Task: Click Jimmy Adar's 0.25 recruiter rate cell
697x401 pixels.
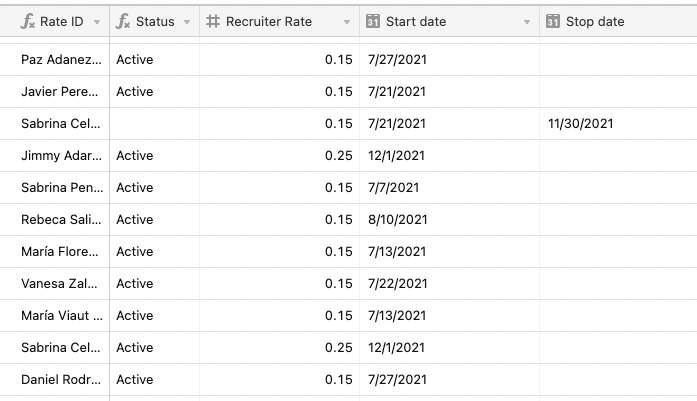Action: (280, 156)
